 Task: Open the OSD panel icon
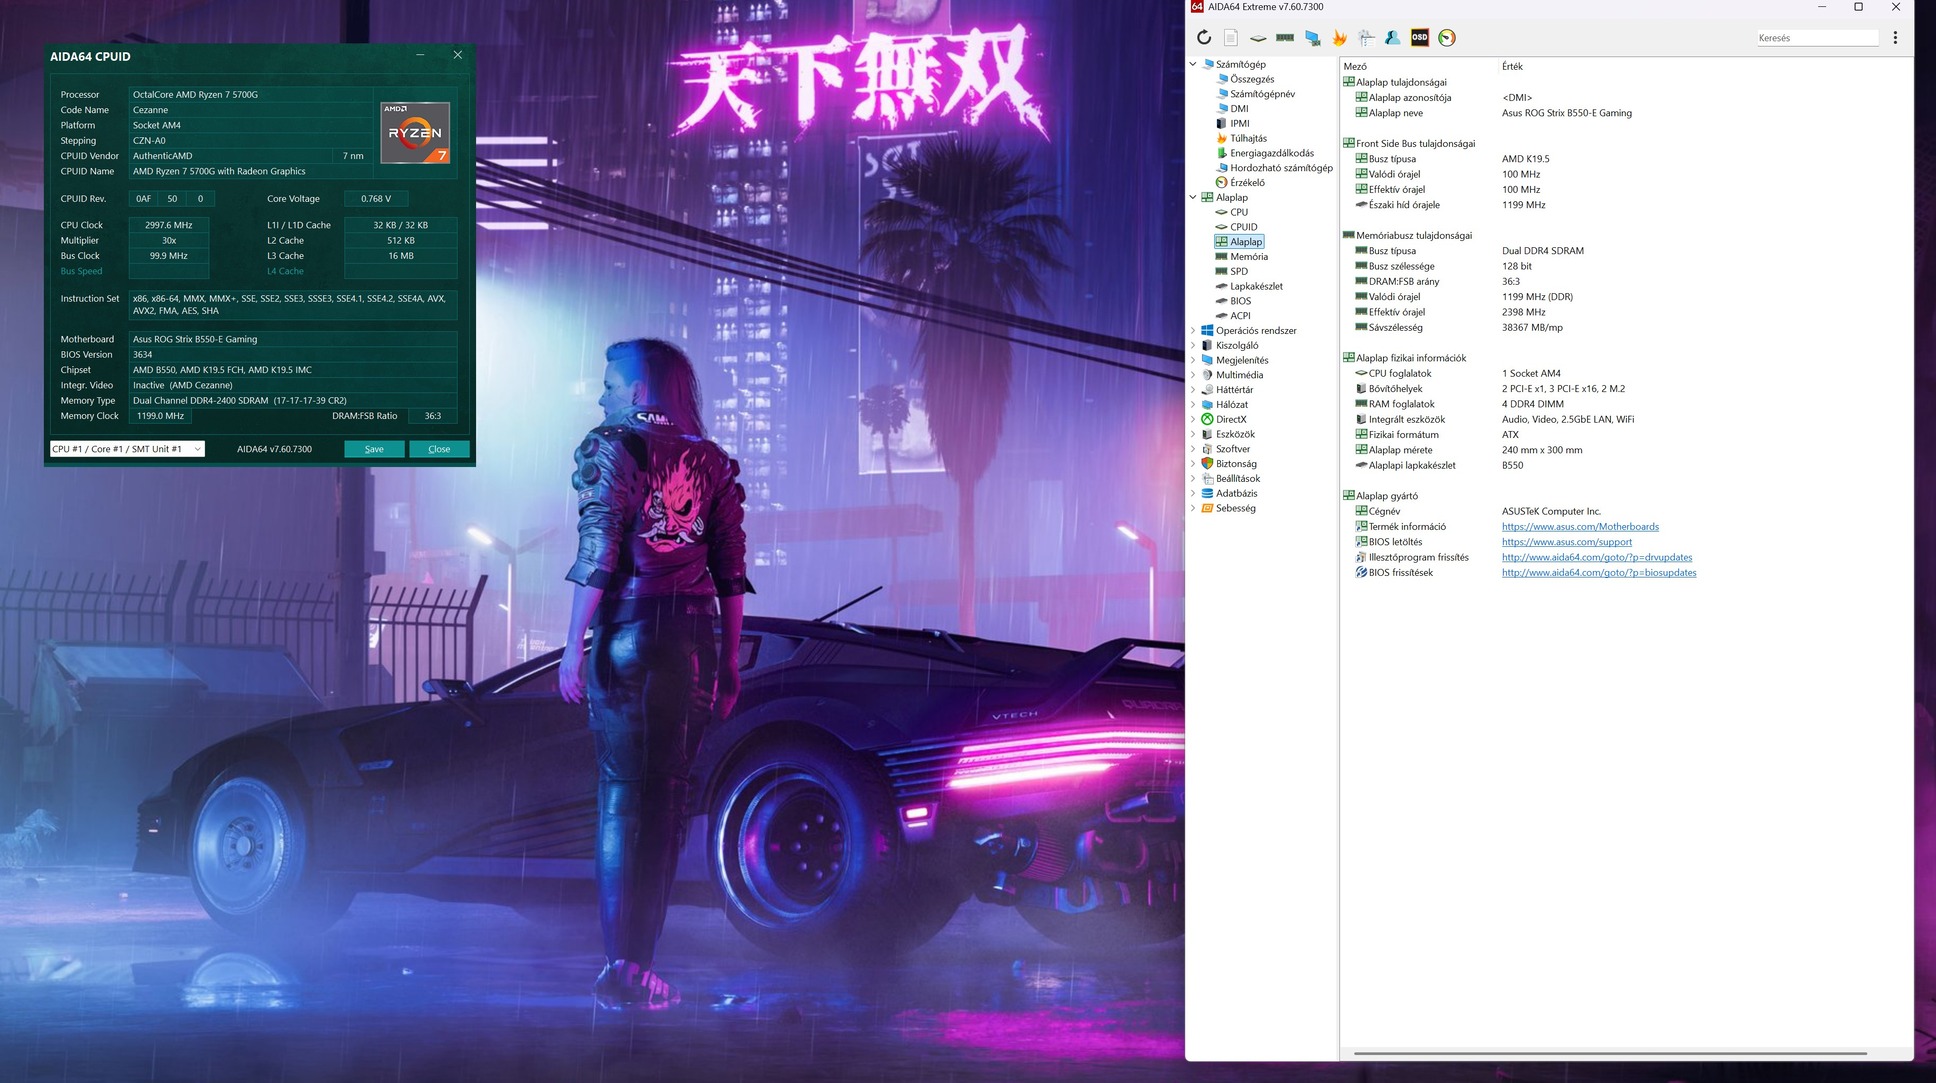[1419, 38]
